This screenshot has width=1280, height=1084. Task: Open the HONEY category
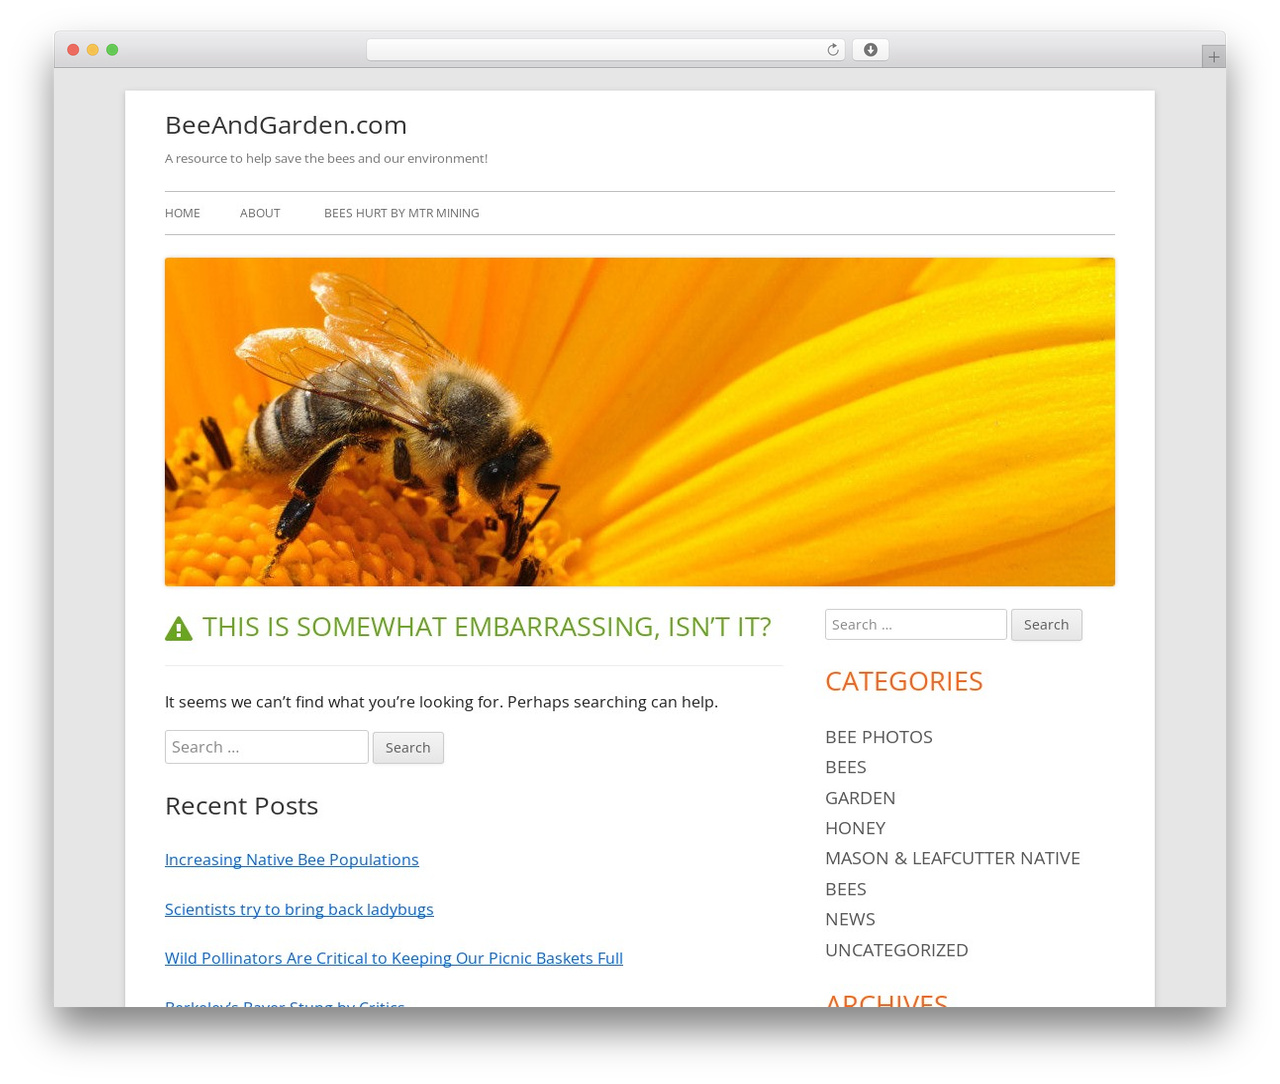(855, 828)
